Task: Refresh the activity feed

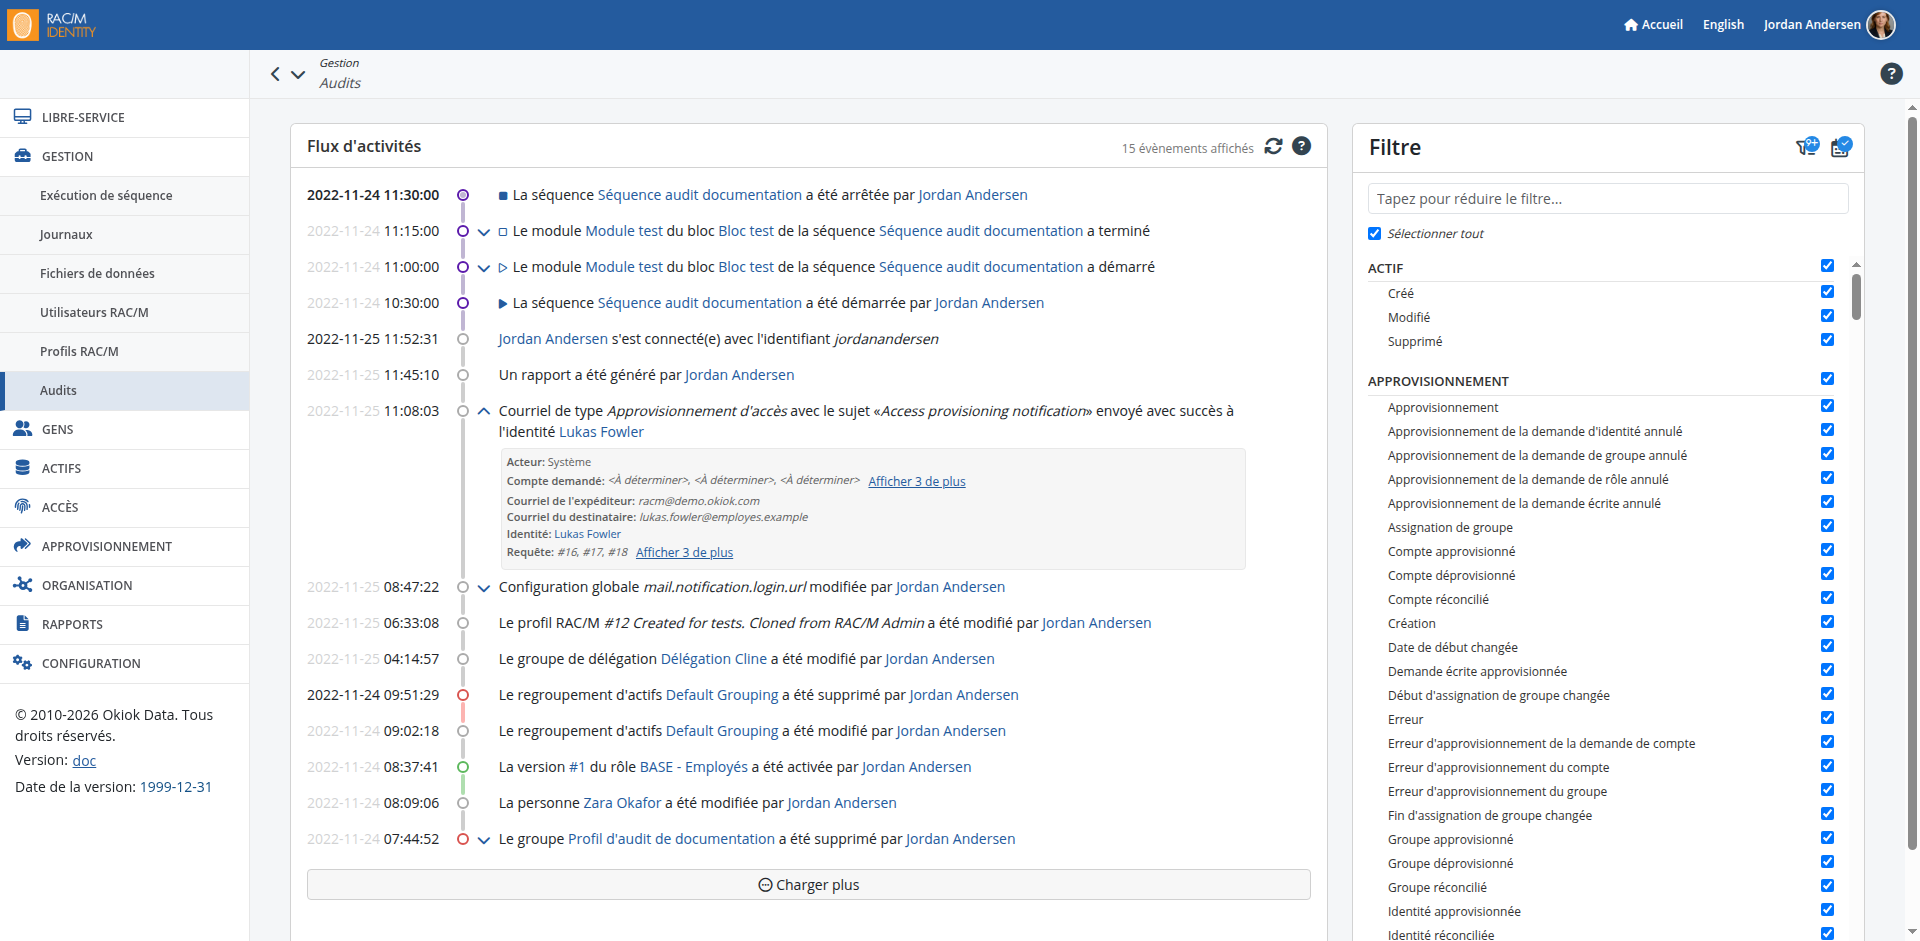Action: 1273,146
